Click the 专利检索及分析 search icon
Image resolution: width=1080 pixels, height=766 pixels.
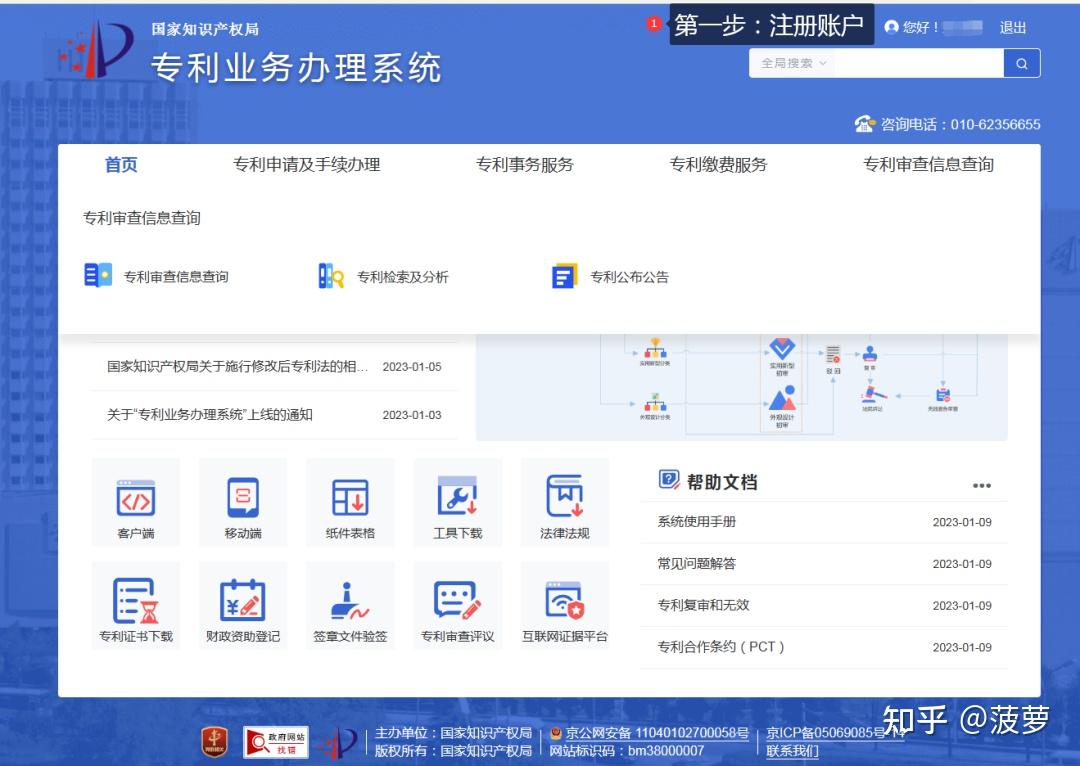click(x=331, y=276)
